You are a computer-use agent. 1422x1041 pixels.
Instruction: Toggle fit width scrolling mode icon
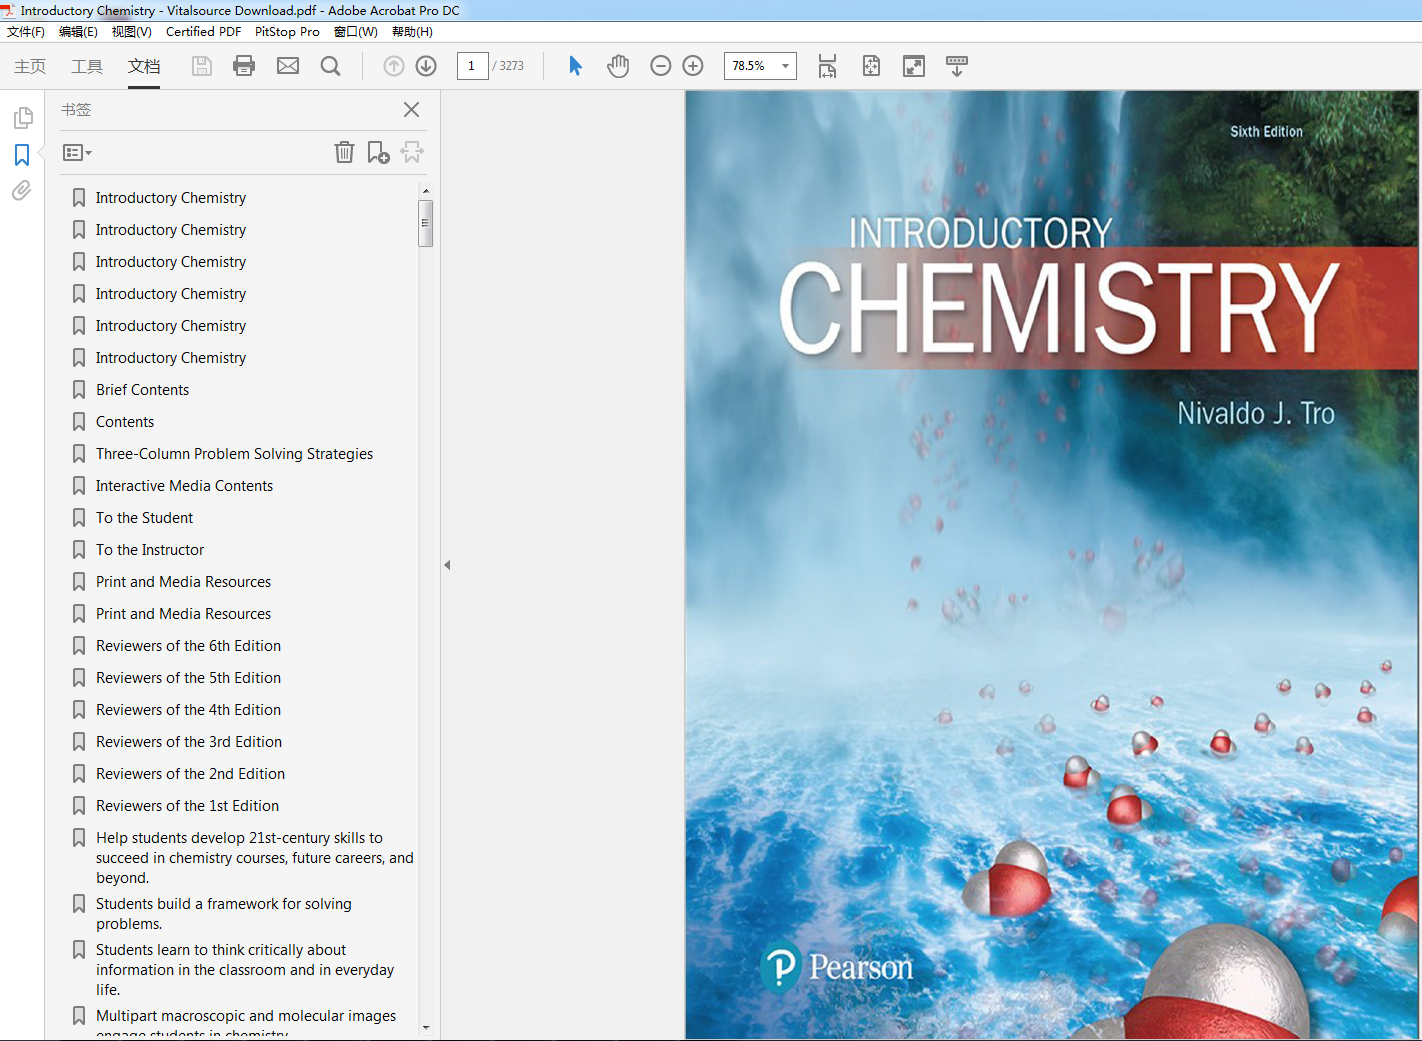pyautogui.click(x=827, y=66)
